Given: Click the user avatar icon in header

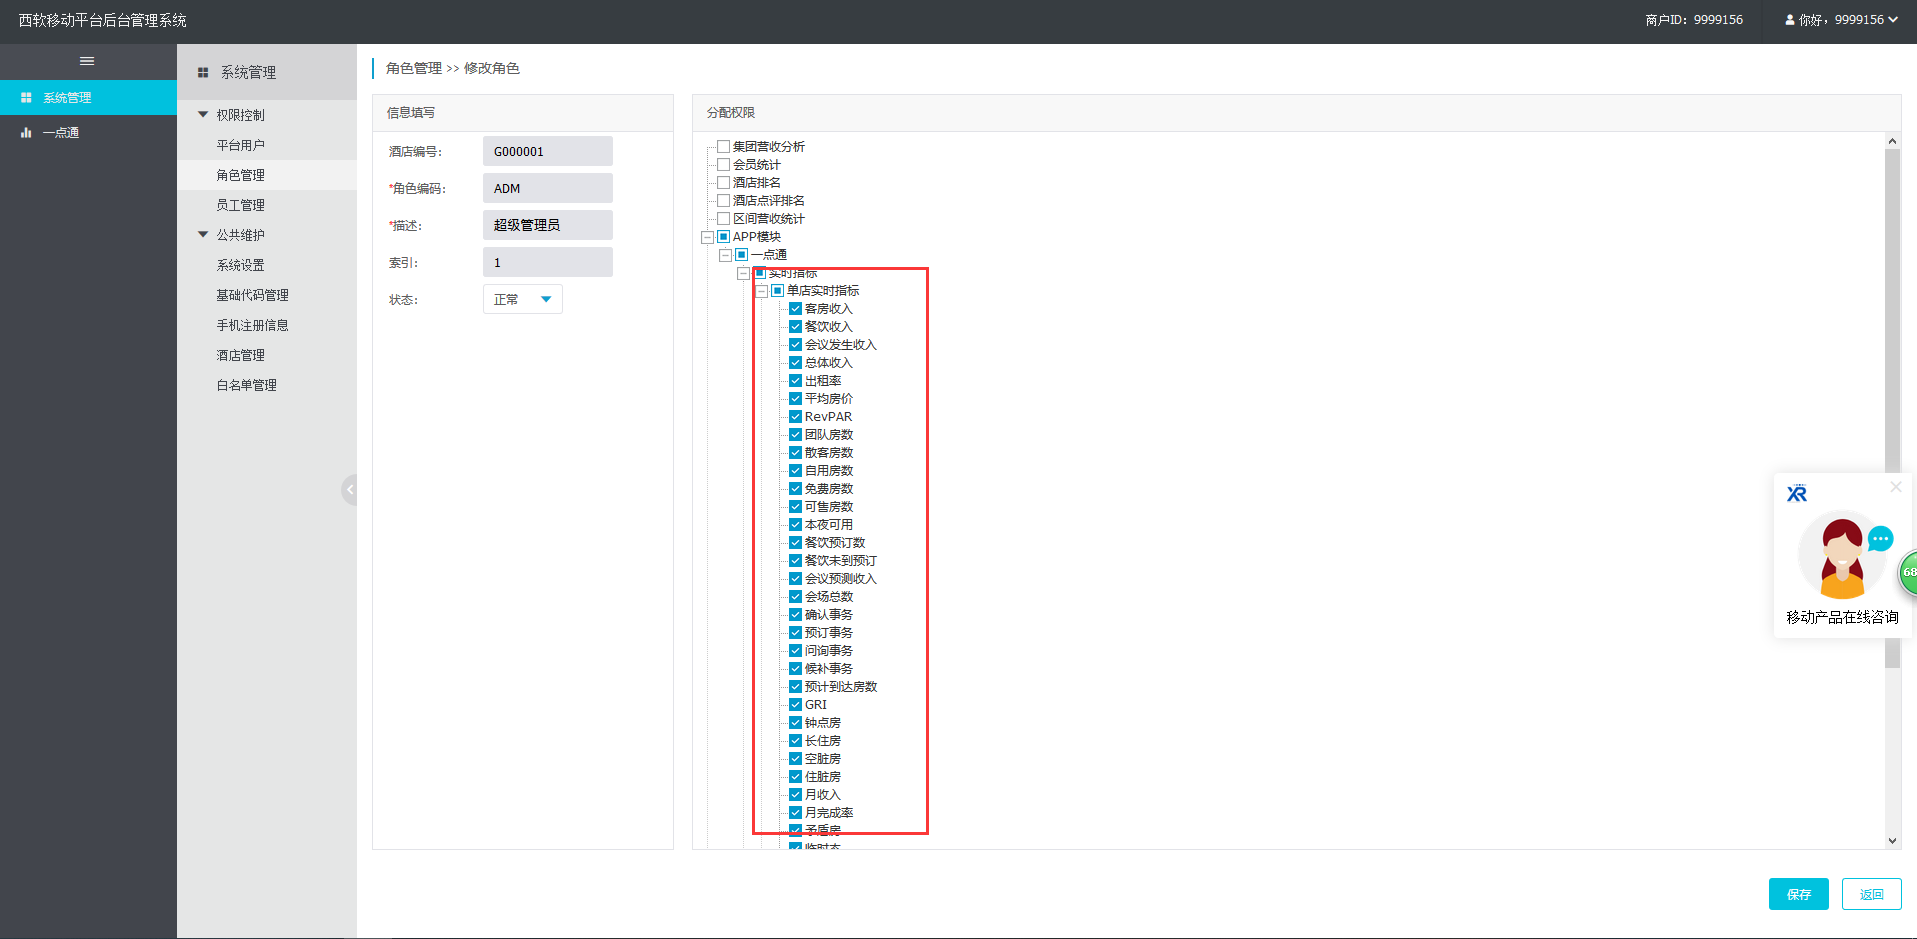Looking at the screenshot, I should [x=1789, y=20].
